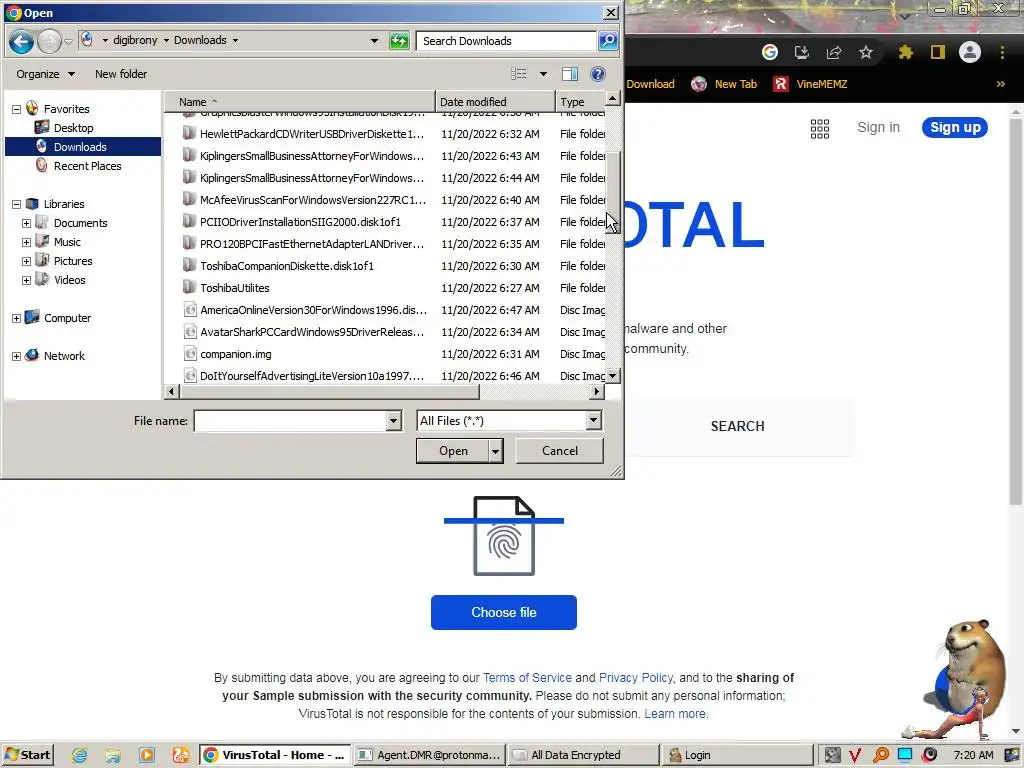
Task: Select Downloads in Favorites
Action: [82, 147]
